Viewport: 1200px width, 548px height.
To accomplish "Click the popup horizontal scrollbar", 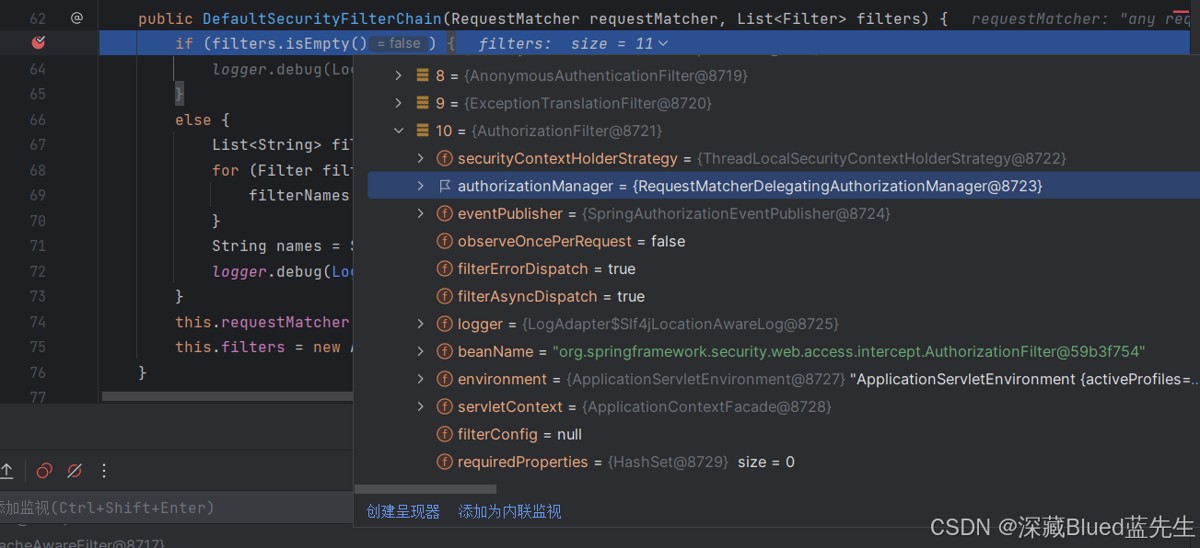I will [426, 489].
